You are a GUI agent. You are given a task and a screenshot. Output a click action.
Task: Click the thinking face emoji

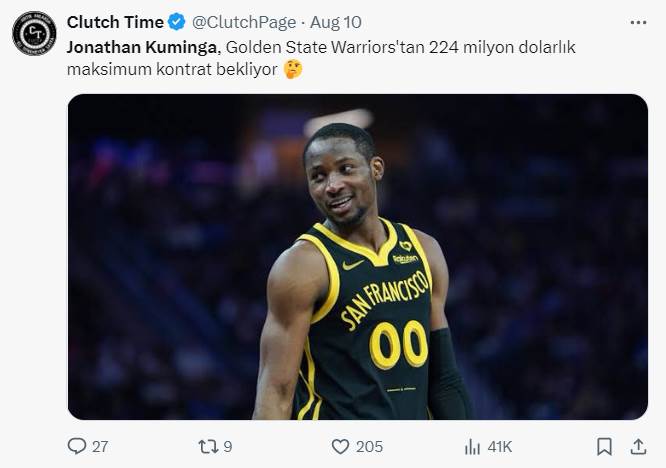[x=293, y=69]
